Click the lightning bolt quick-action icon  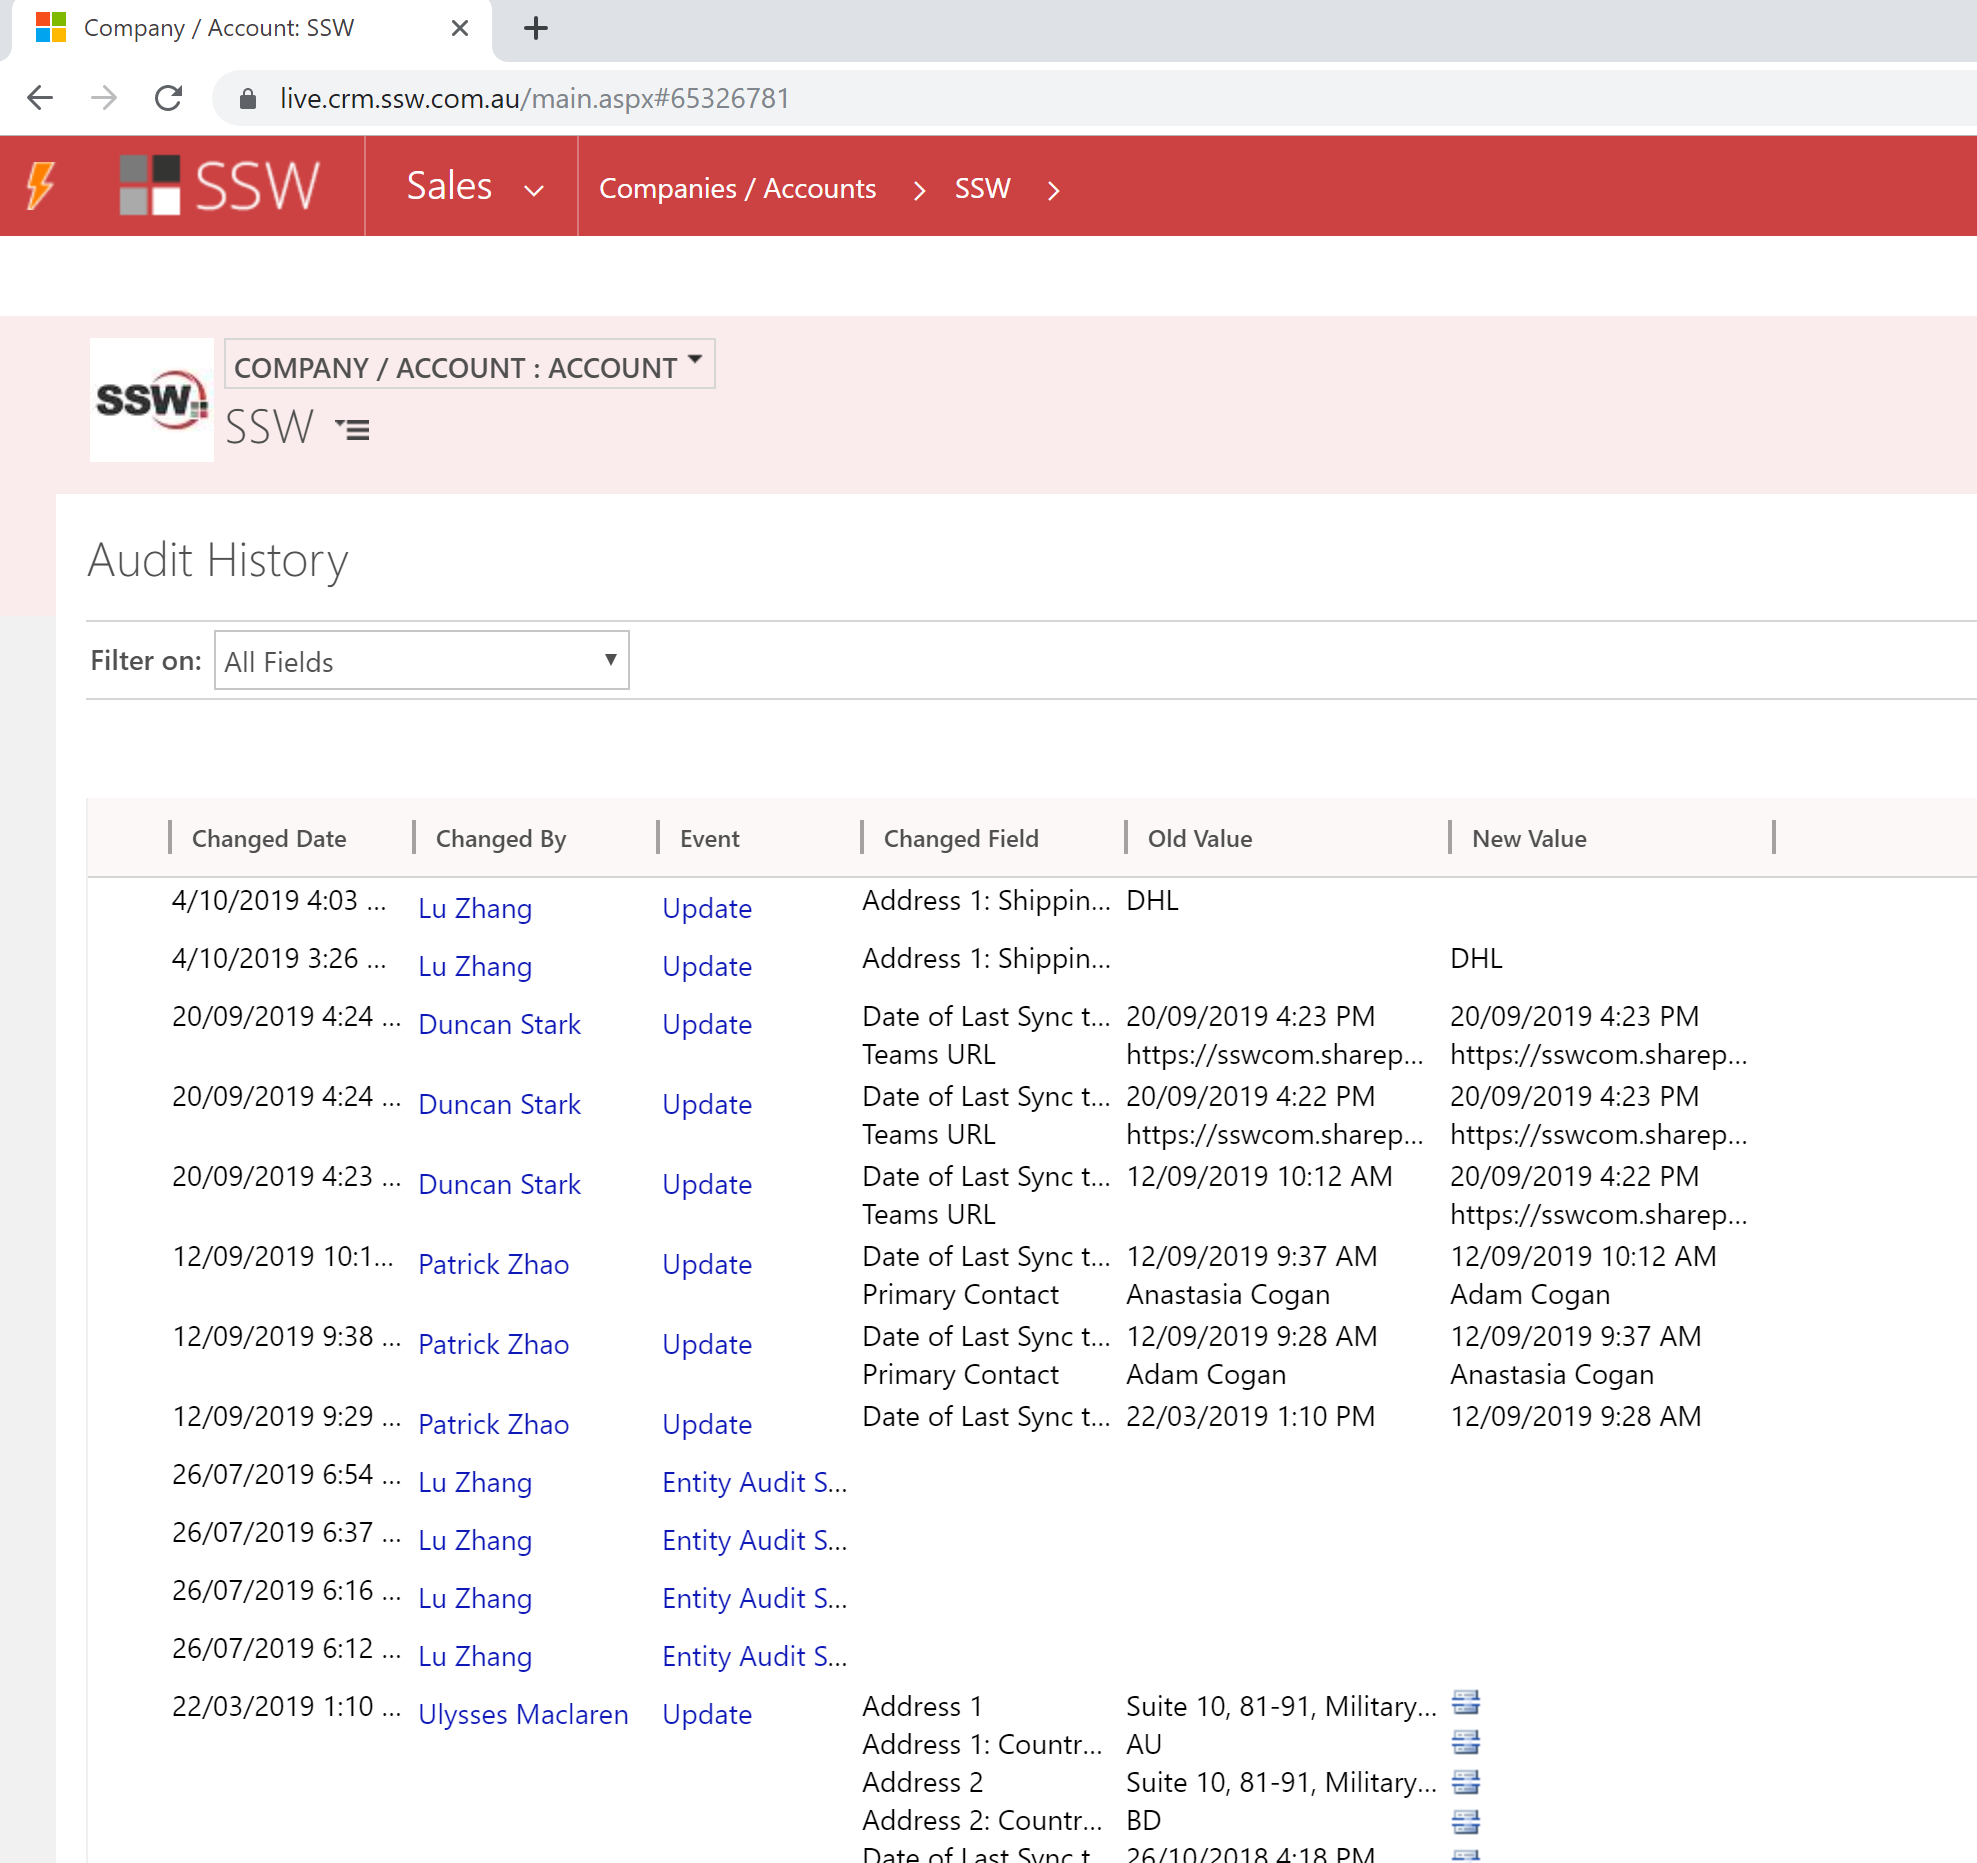(x=40, y=186)
